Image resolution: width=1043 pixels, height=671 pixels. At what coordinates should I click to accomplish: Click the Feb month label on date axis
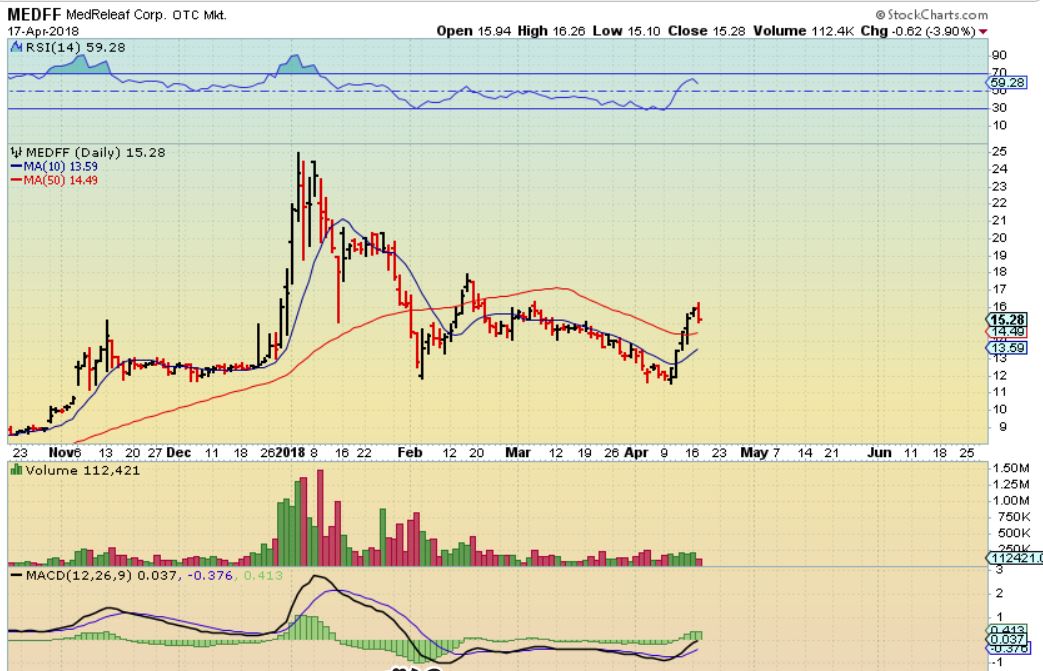410,452
